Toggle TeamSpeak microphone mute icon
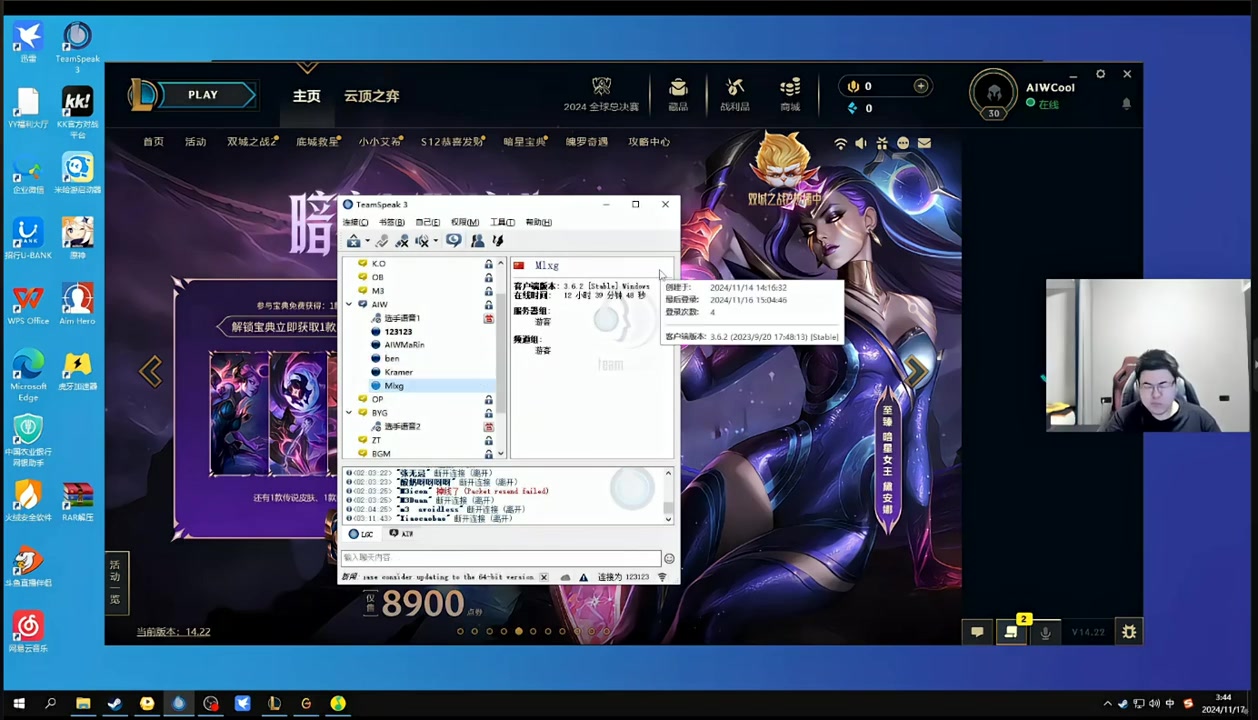This screenshot has width=1258, height=720. pyautogui.click(x=402, y=241)
